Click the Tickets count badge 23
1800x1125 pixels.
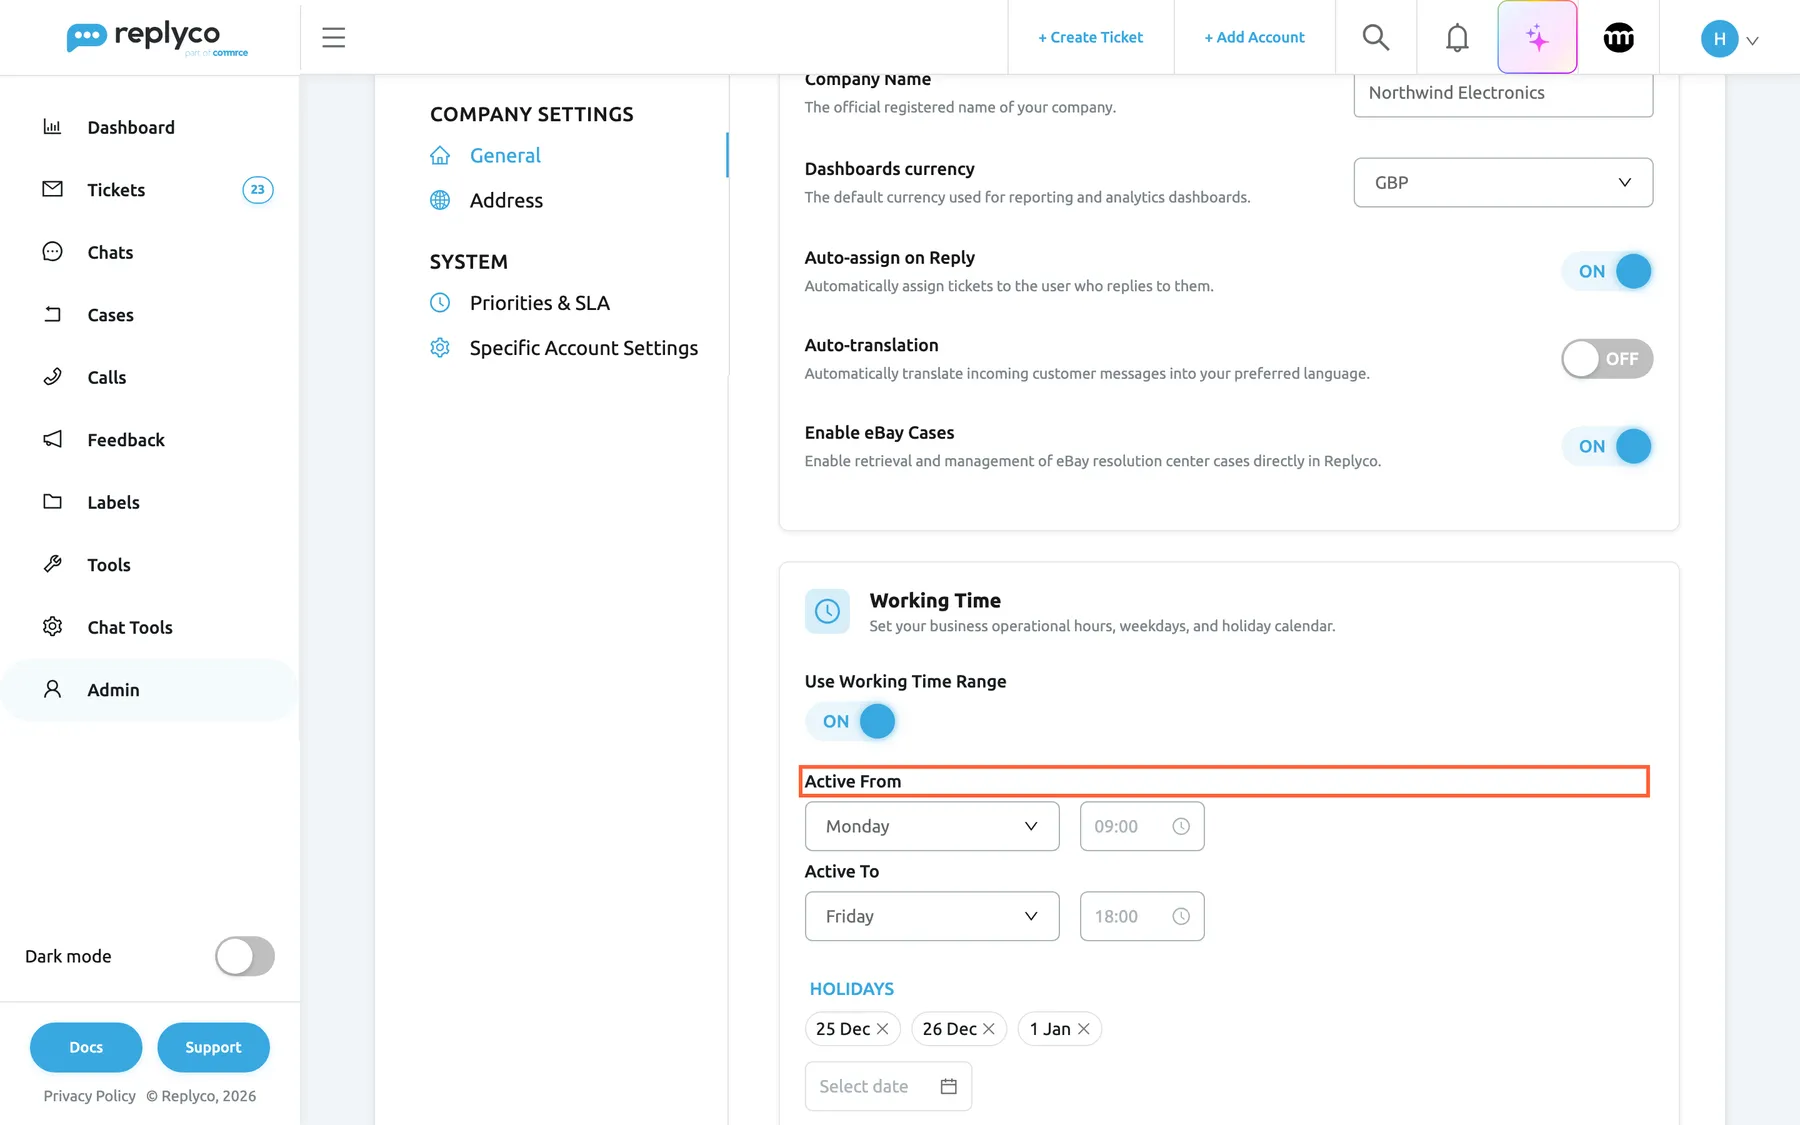point(257,190)
